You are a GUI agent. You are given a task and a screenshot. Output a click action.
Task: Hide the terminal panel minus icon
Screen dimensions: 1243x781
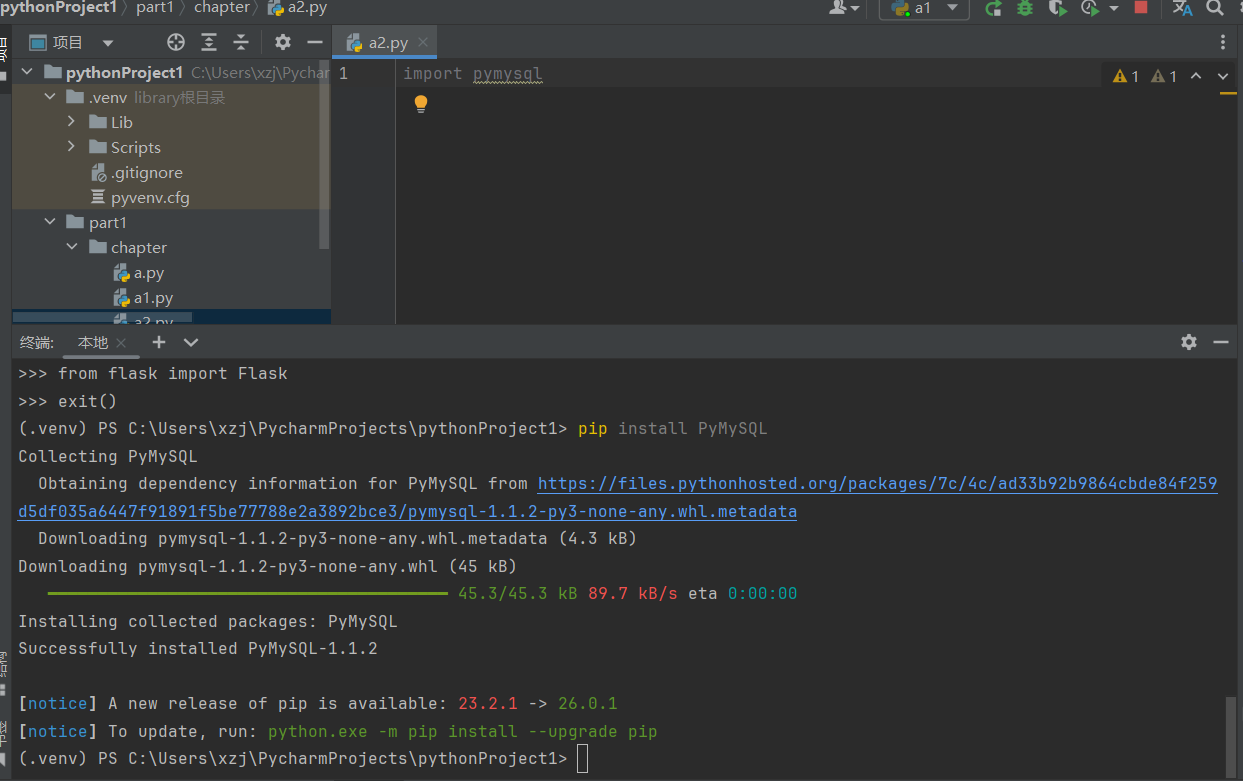(1221, 342)
